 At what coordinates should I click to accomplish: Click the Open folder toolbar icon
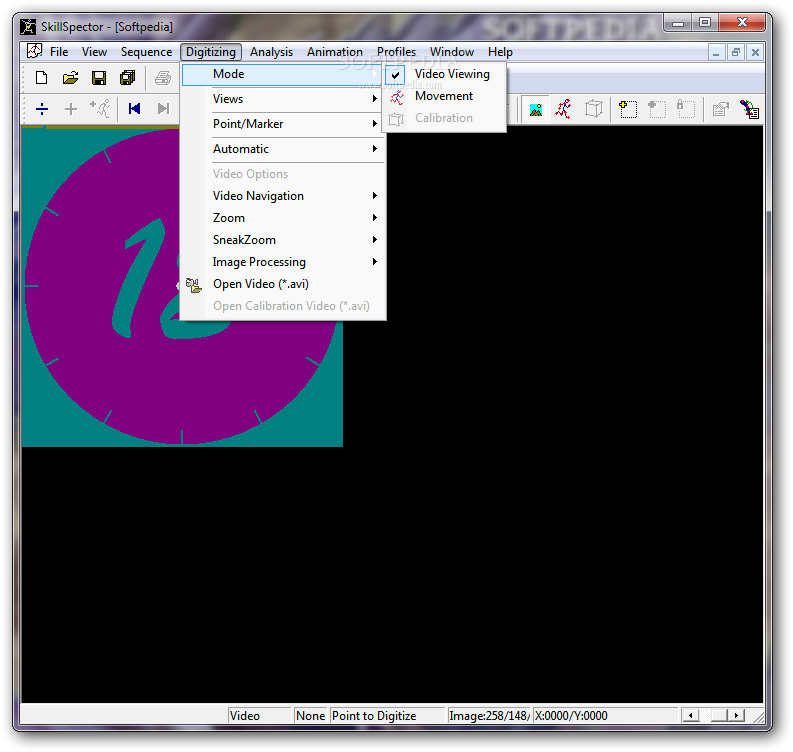(x=70, y=78)
